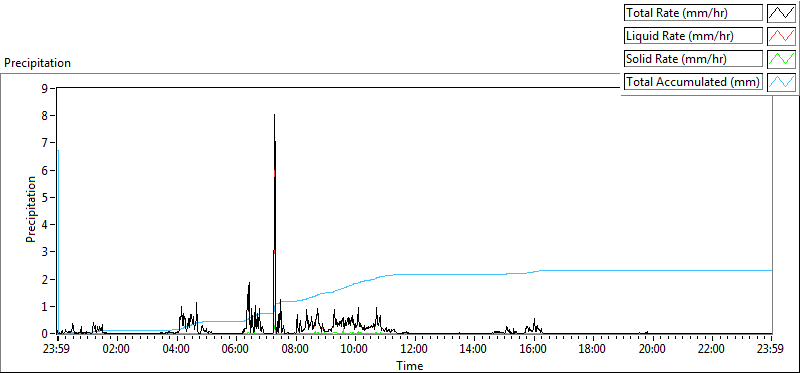Open the blue Total Accumulated plot sample icon
Viewport: 800px width, 373px height.
click(781, 82)
